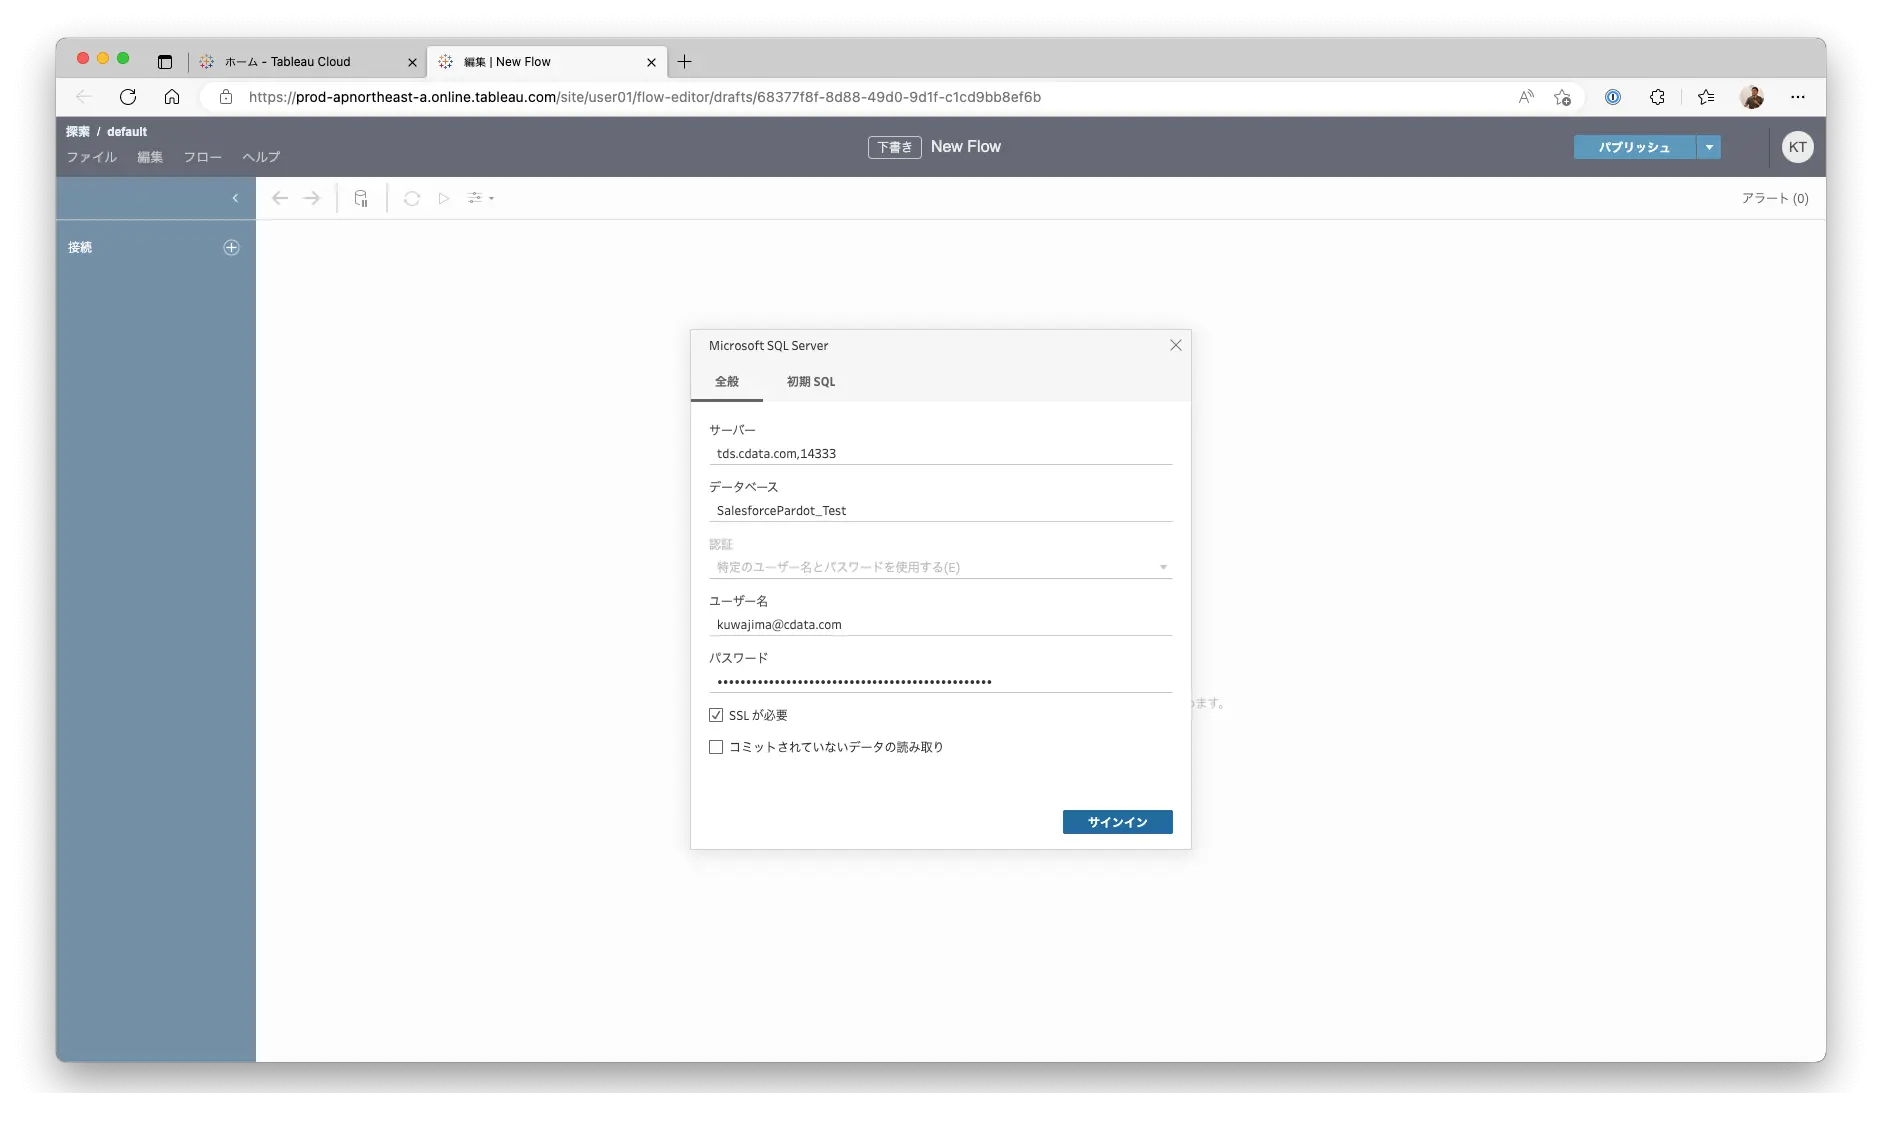The image size is (1882, 1136).
Task: Collapse the connections side pane
Action: [235, 198]
